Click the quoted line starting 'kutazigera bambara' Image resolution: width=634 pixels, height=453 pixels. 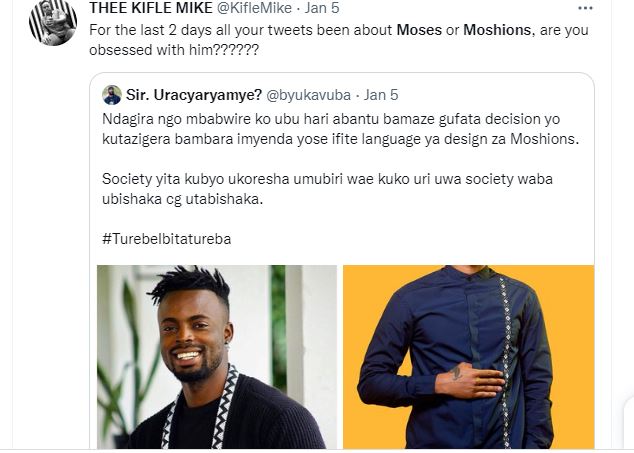(x=340, y=139)
